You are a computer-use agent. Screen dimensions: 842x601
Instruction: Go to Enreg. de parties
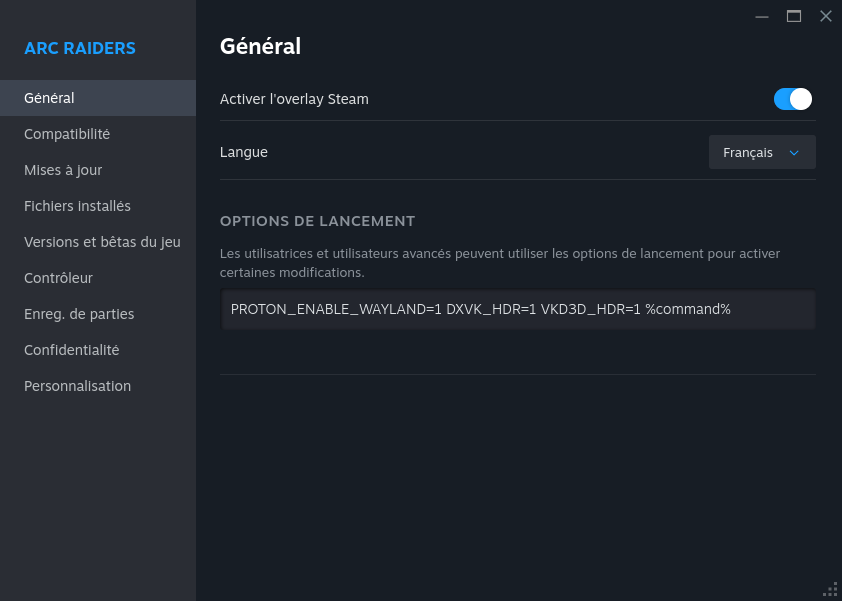click(x=98, y=314)
